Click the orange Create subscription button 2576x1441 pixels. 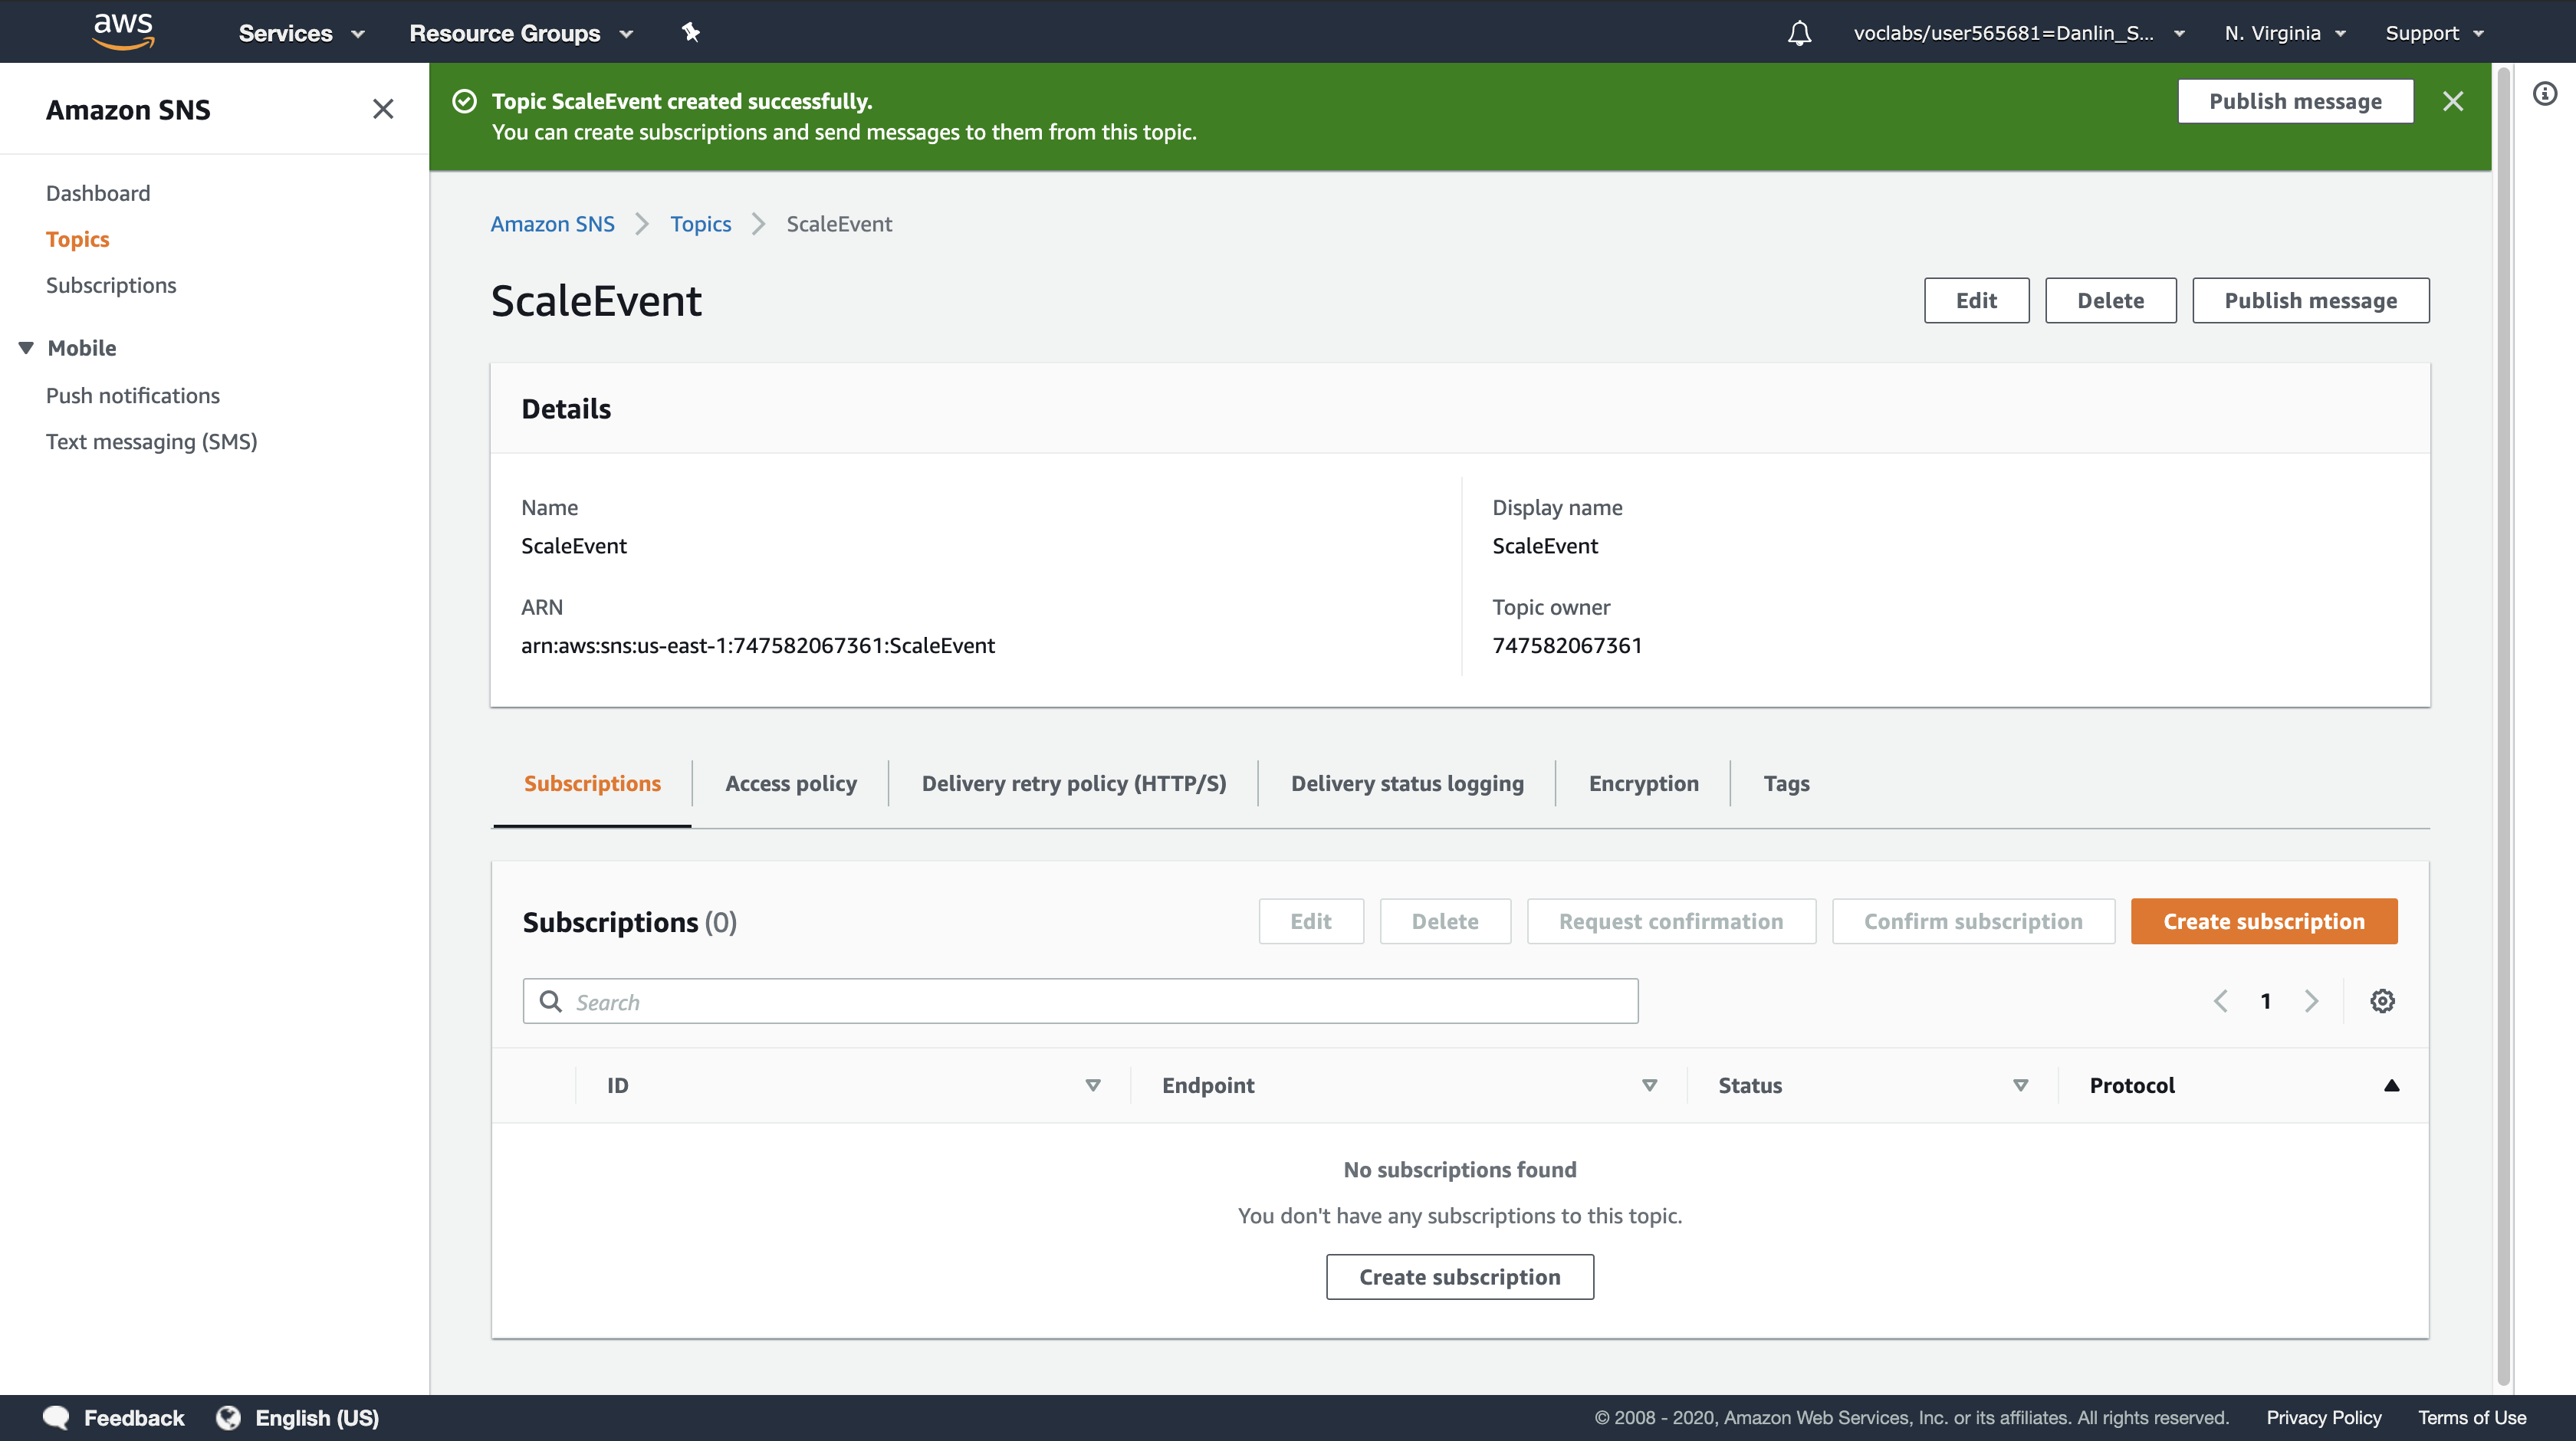2263,921
